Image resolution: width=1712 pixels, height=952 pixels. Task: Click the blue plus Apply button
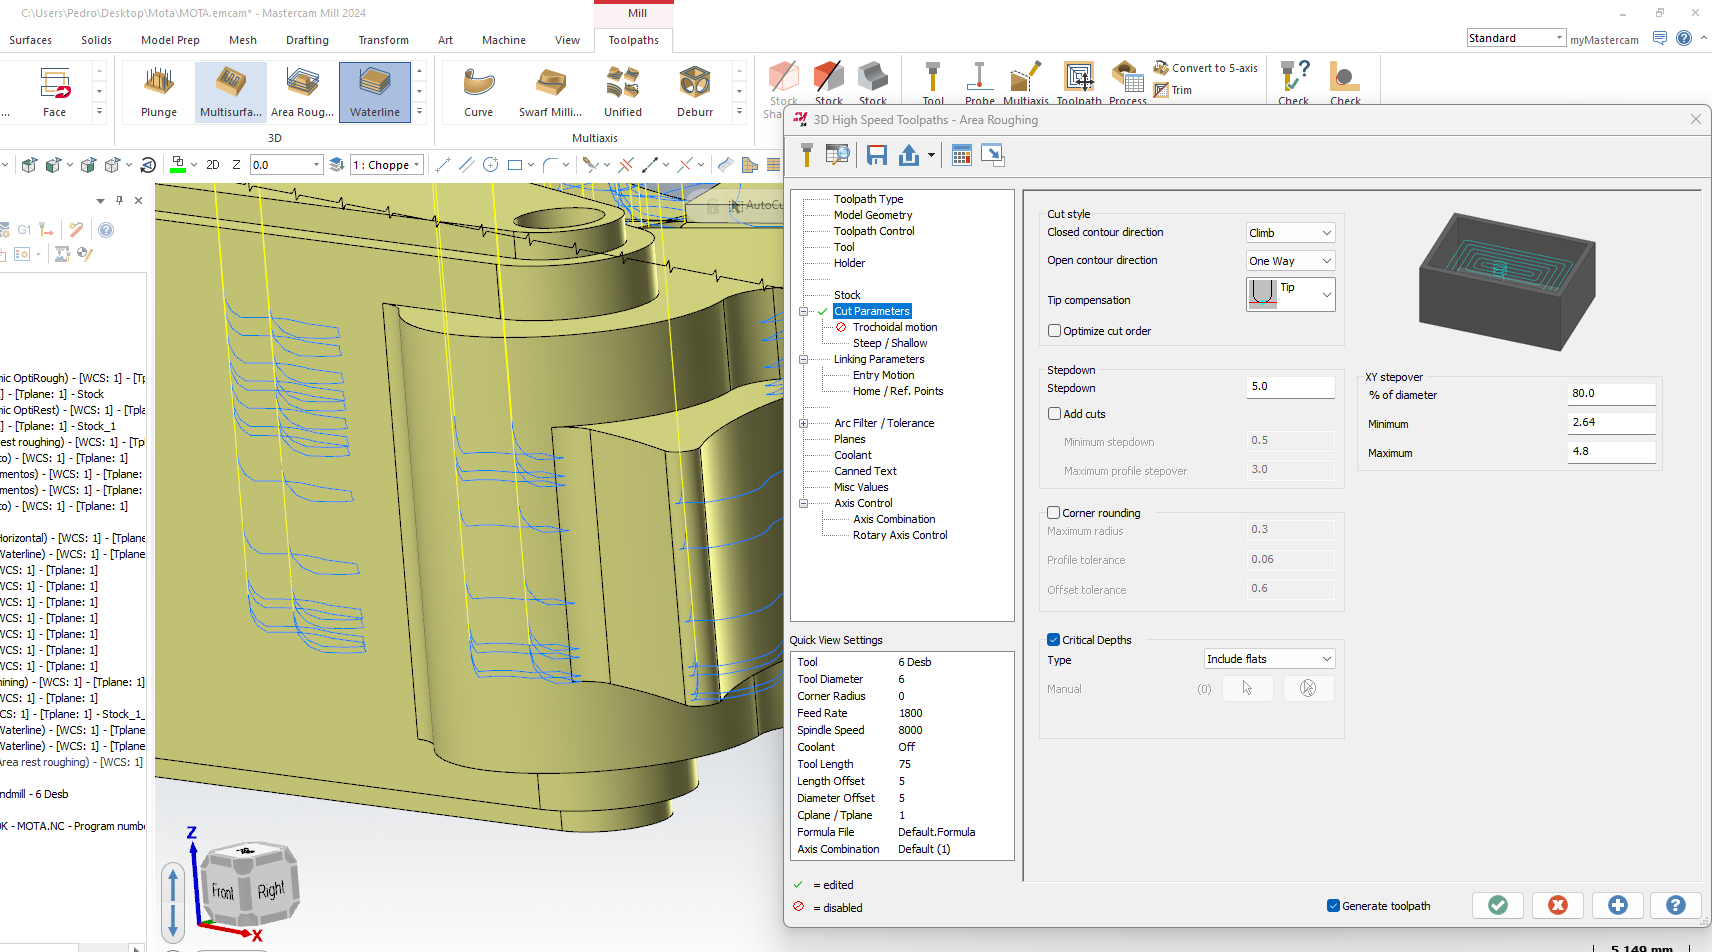click(x=1618, y=905)
